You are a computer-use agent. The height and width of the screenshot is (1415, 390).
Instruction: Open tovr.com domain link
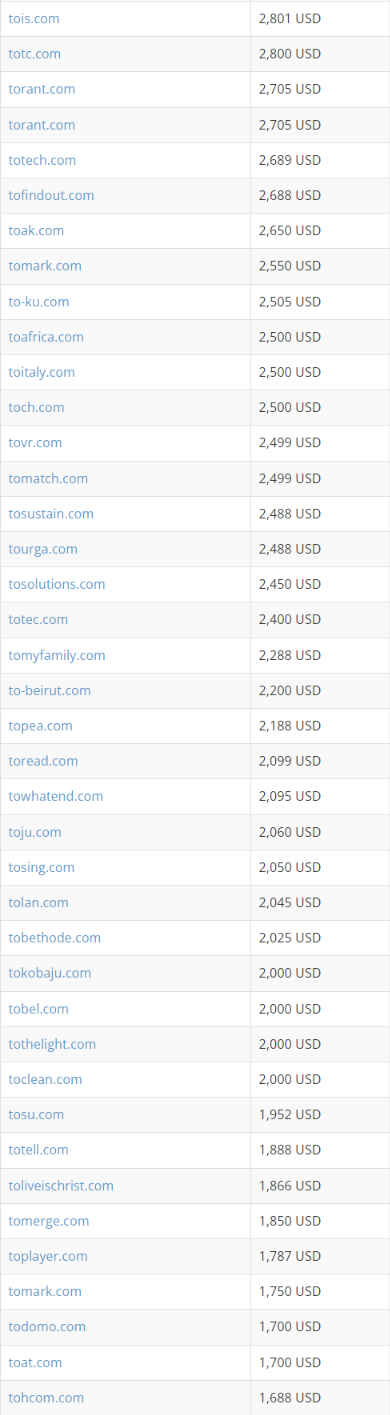35,442
